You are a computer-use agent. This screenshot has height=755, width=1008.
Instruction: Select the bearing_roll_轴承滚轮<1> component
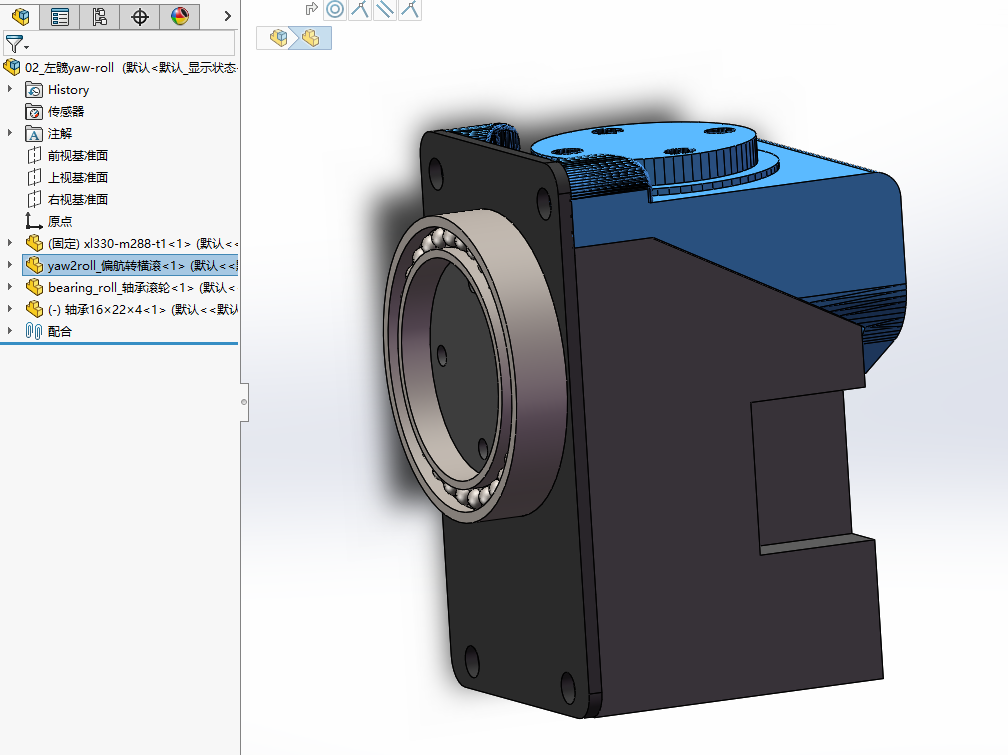[x=141, y=287]
